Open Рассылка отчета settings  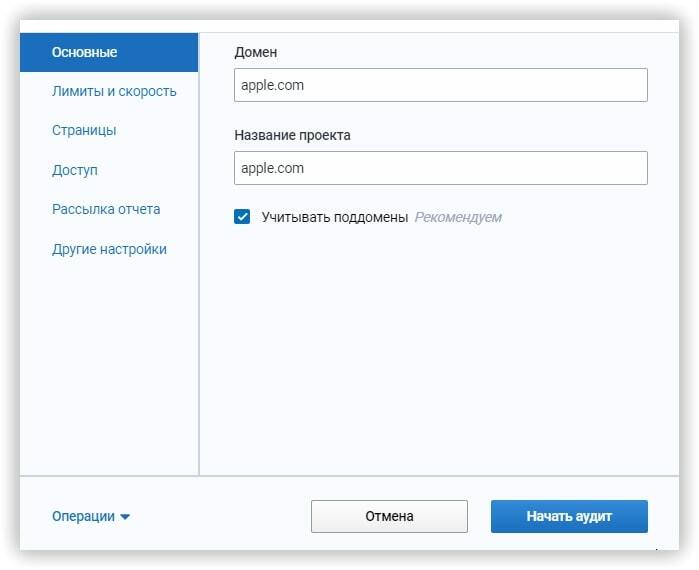coord(106,209)
